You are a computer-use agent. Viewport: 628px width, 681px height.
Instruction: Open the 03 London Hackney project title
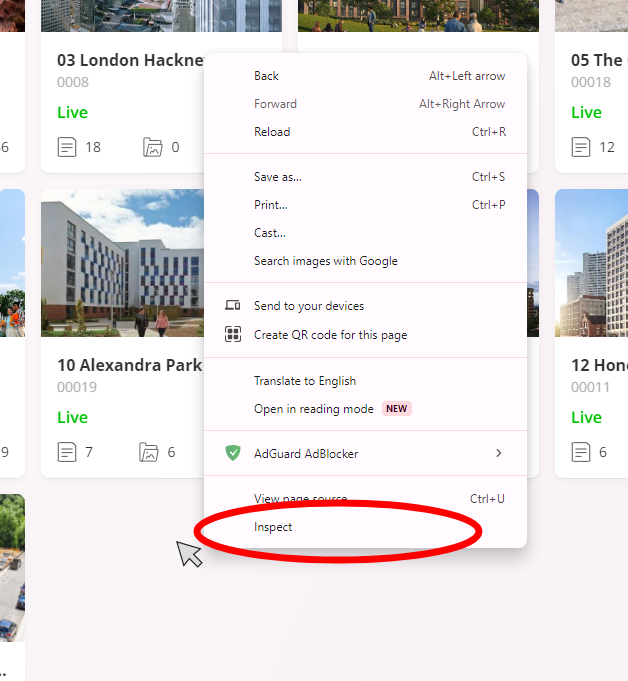coord(130,60)
